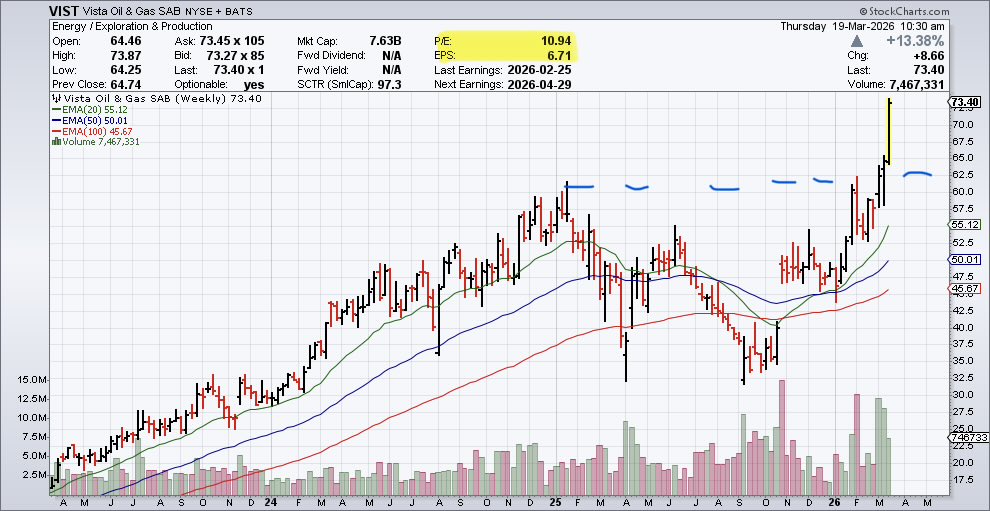This screenshot has width=990, height=511.
Task: Click the Vista Oil & Gas SAB (Weekly) legend entry
Action: coord(155,99)
